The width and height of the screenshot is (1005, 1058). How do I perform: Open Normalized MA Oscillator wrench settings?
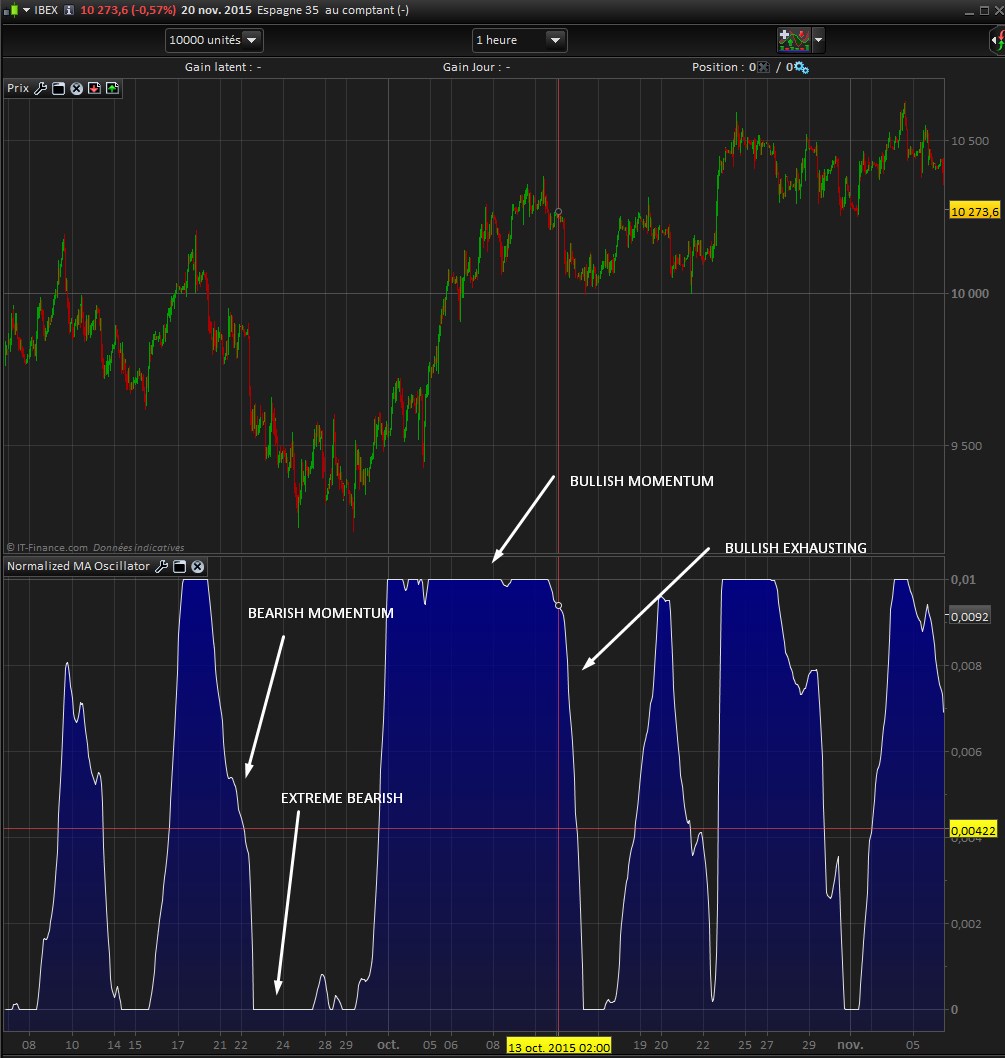(x=161, y=566)
